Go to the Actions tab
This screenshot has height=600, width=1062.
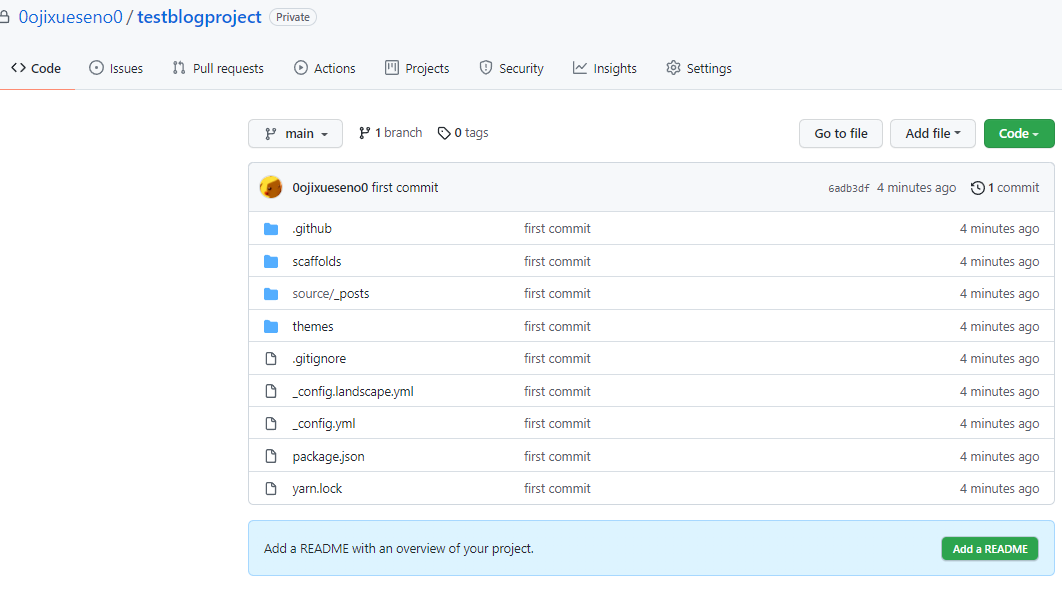coord(324,68)
